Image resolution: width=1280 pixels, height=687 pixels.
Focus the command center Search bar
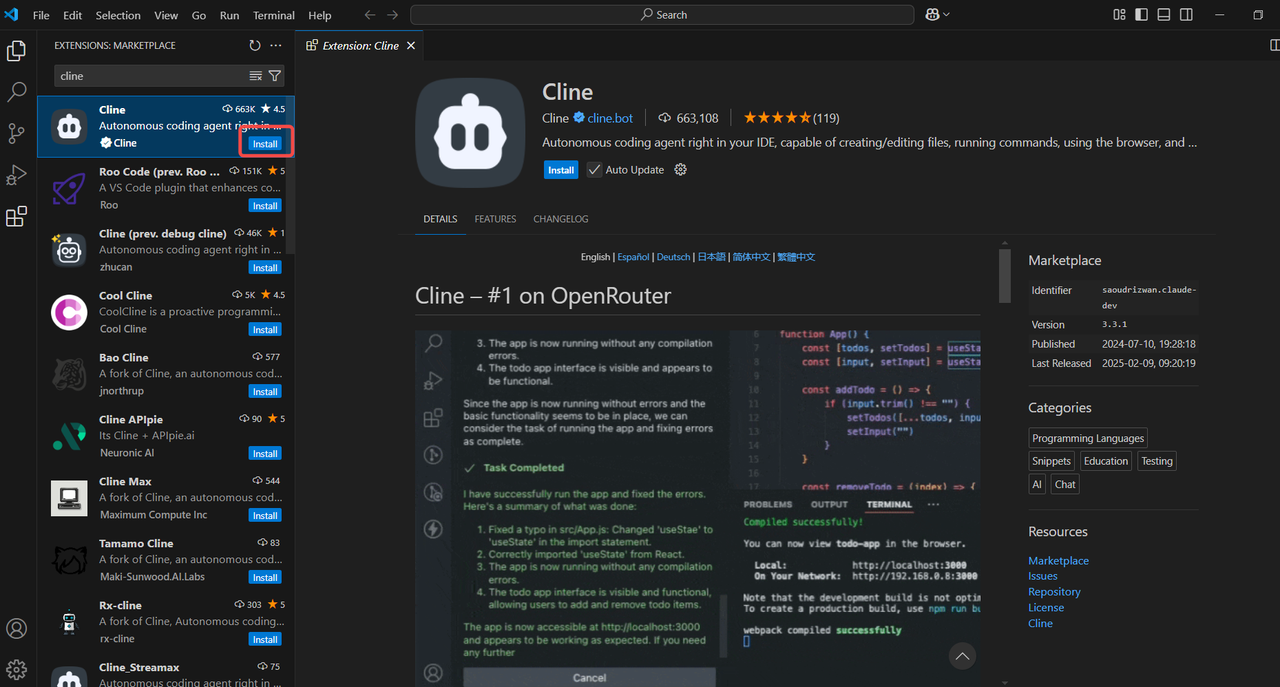pyautogui.click(x=662, y=15)
